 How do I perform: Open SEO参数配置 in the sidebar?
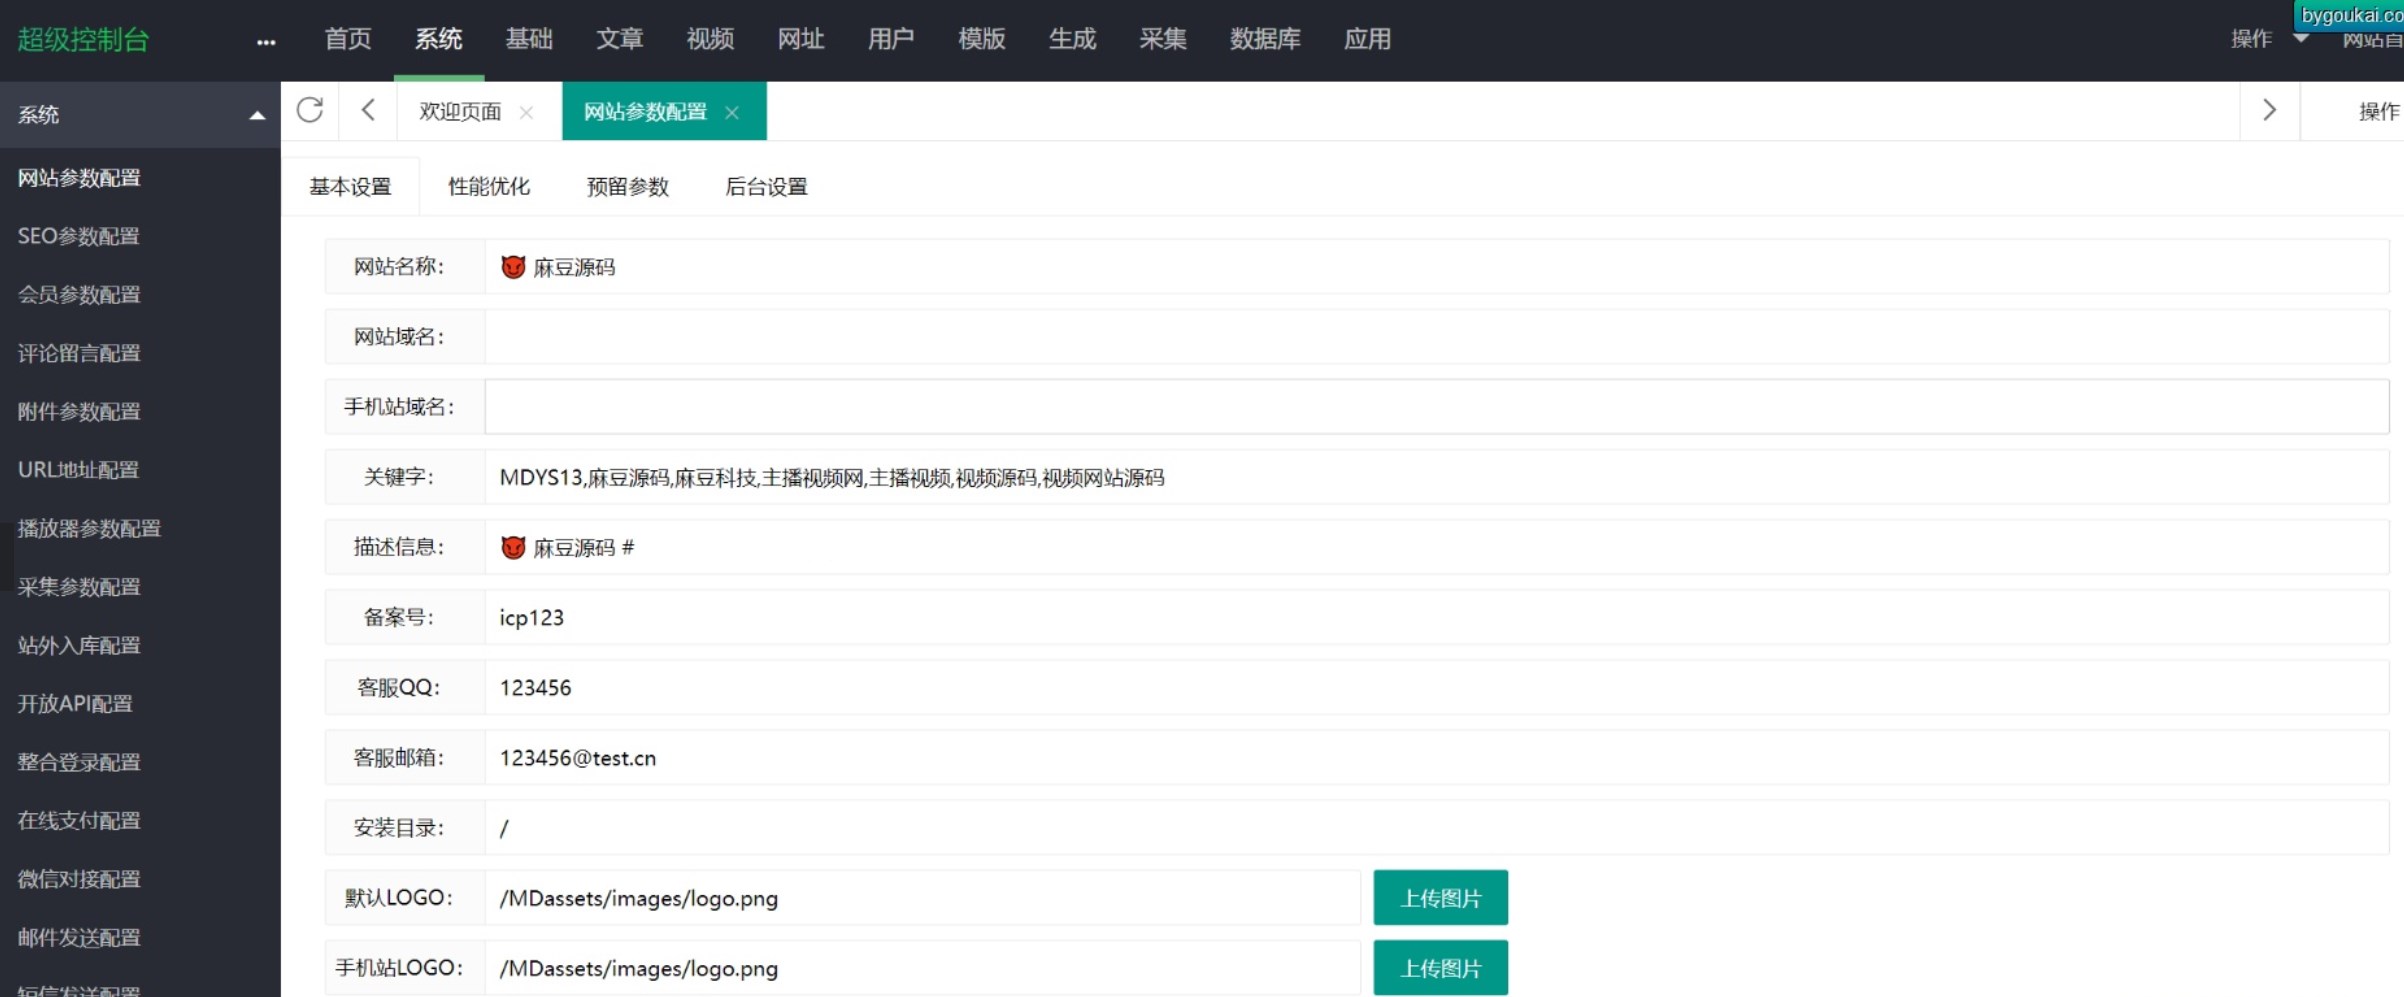(78, 236)
